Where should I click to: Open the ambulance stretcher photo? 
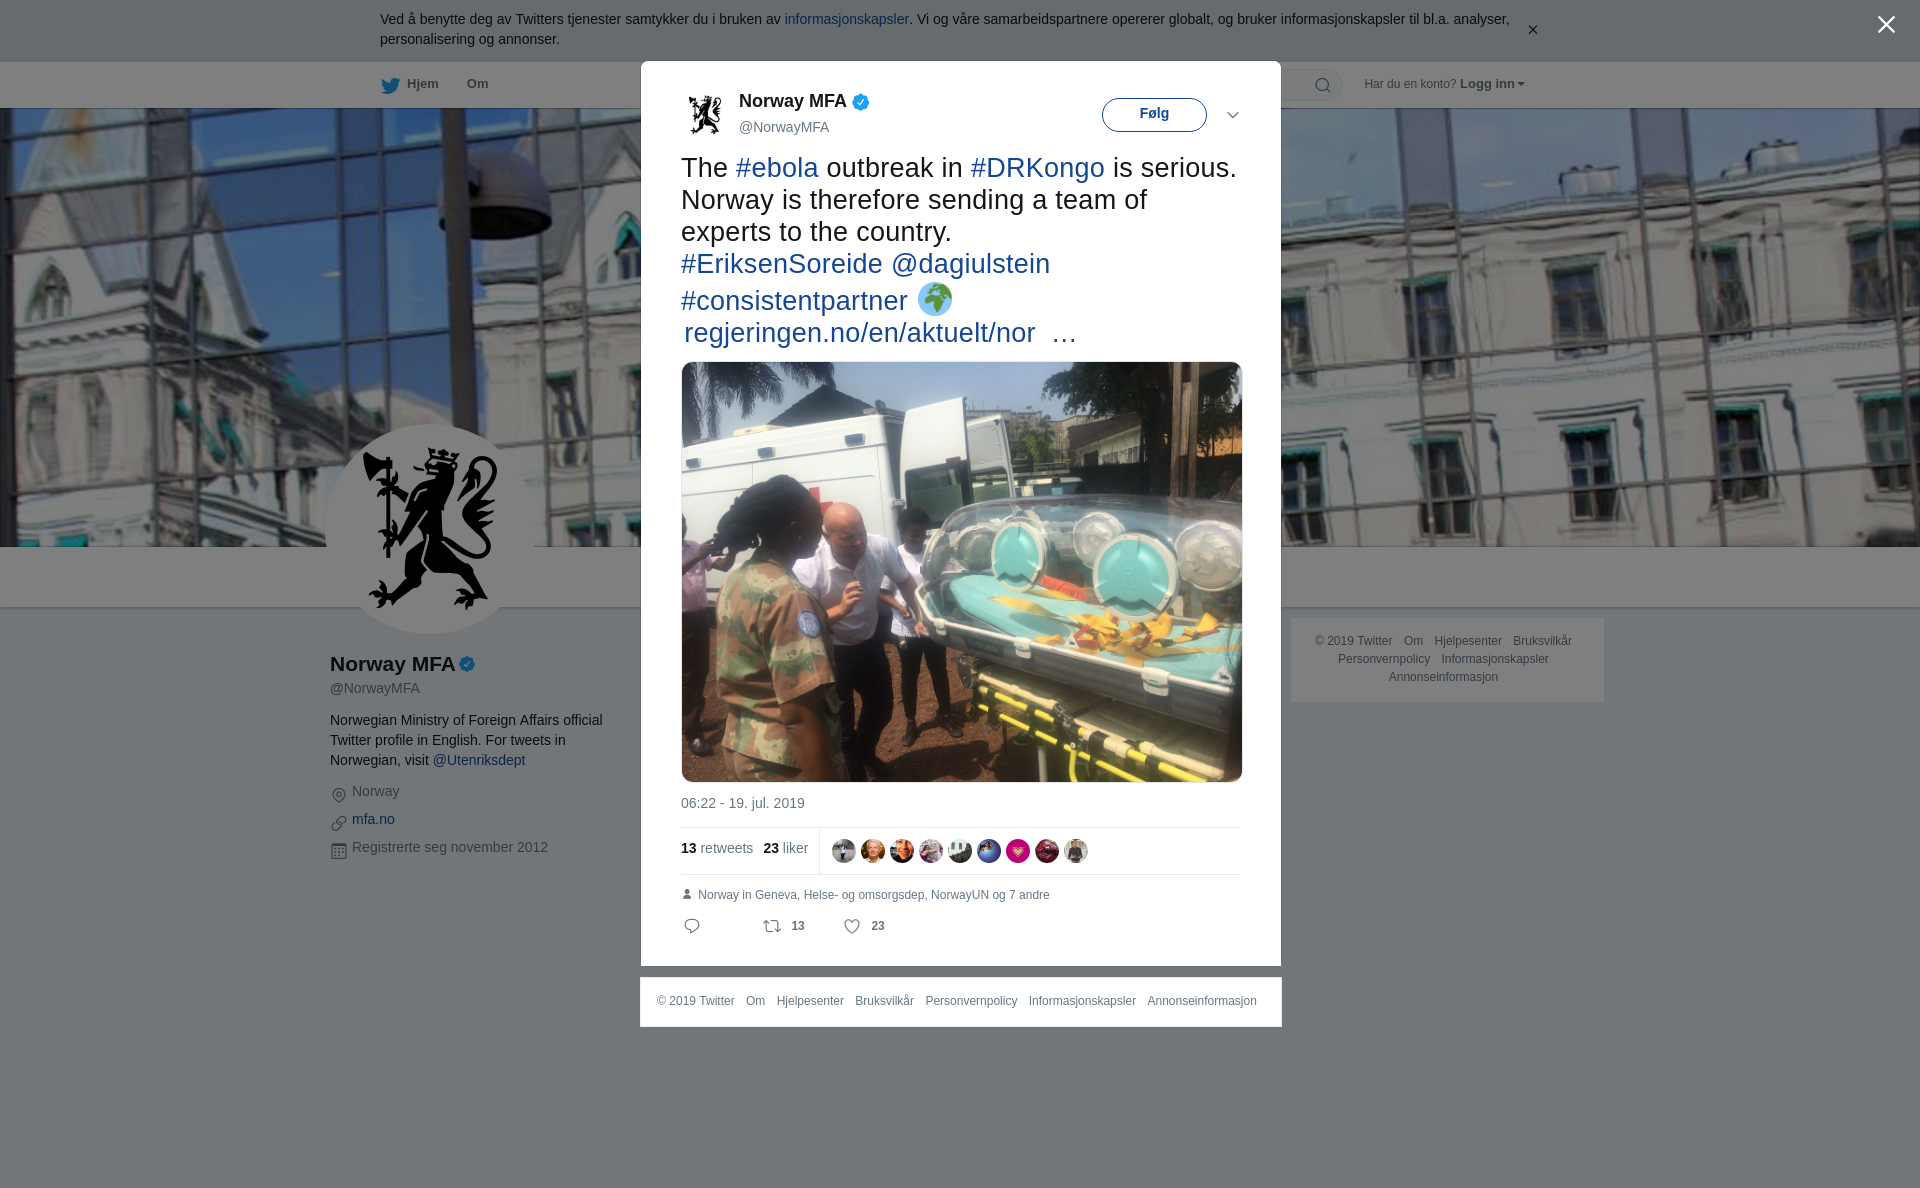[961, 572]
